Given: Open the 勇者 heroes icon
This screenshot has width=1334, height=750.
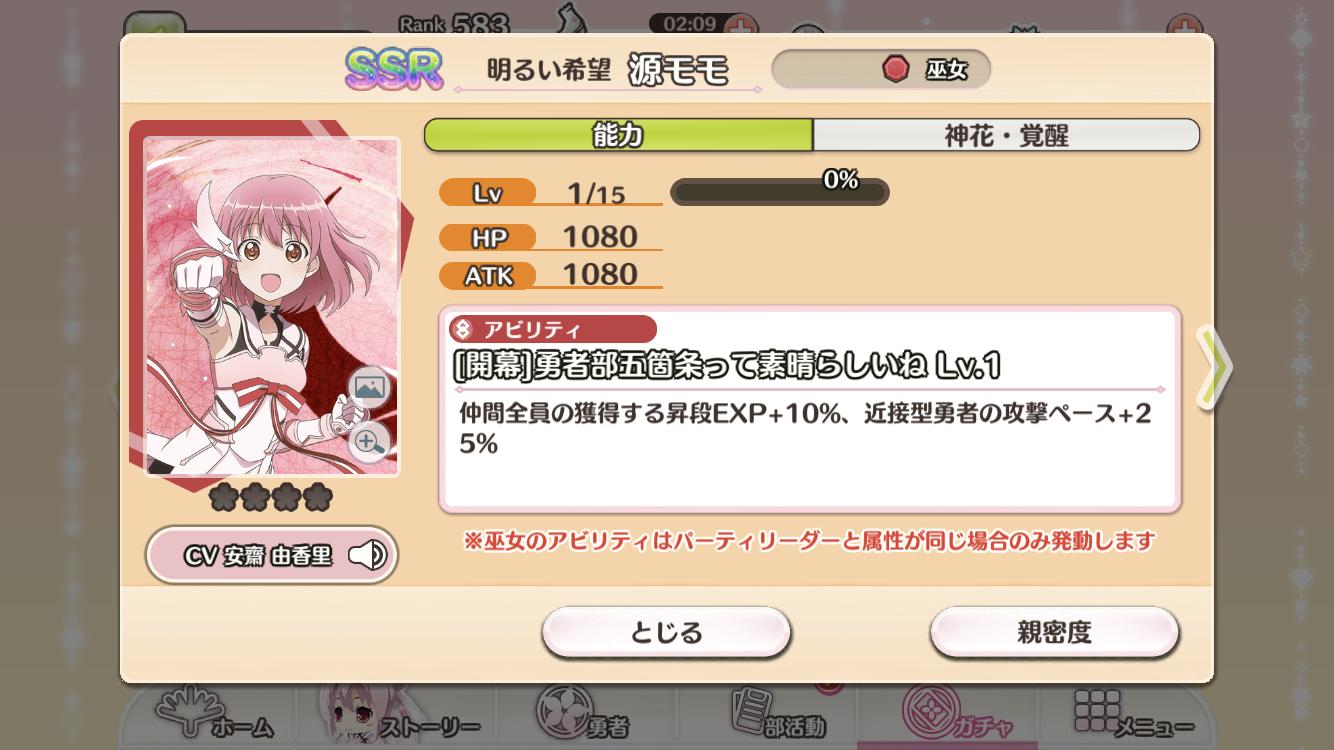Looking at the screenshot, I should pos(587,716).
